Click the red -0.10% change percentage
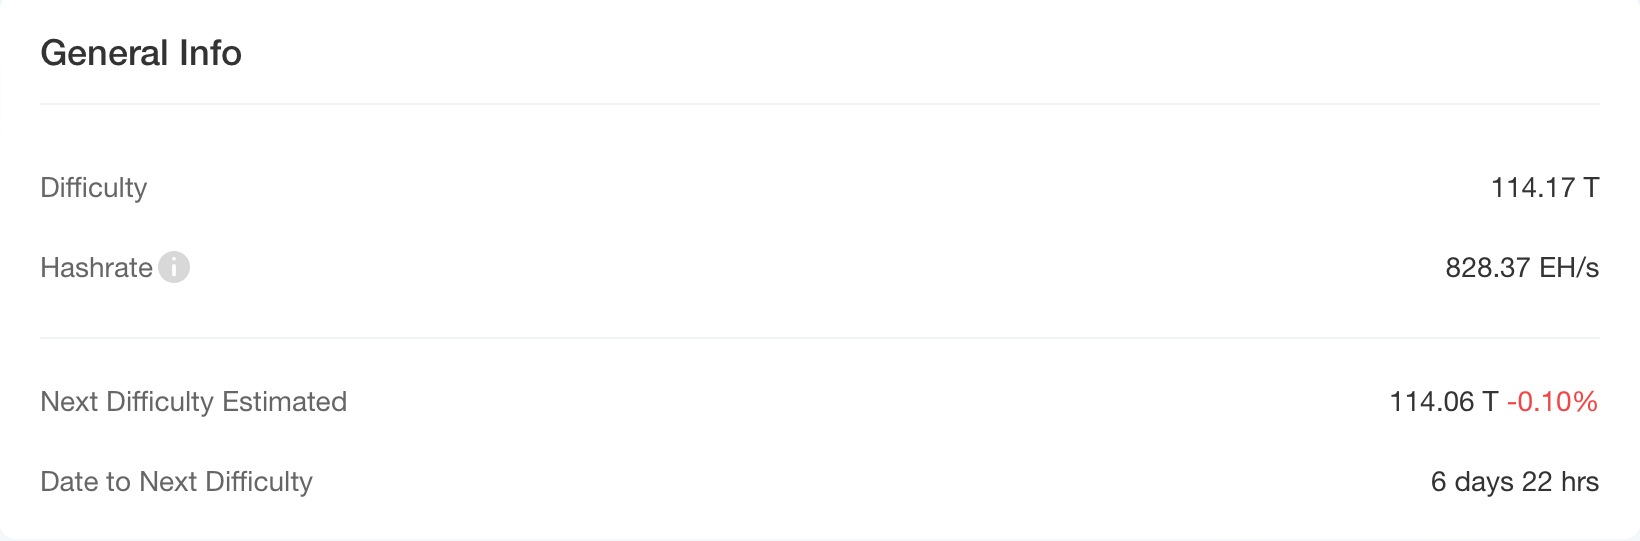The image size is (1640, 541). click(x=1552, y=401)
